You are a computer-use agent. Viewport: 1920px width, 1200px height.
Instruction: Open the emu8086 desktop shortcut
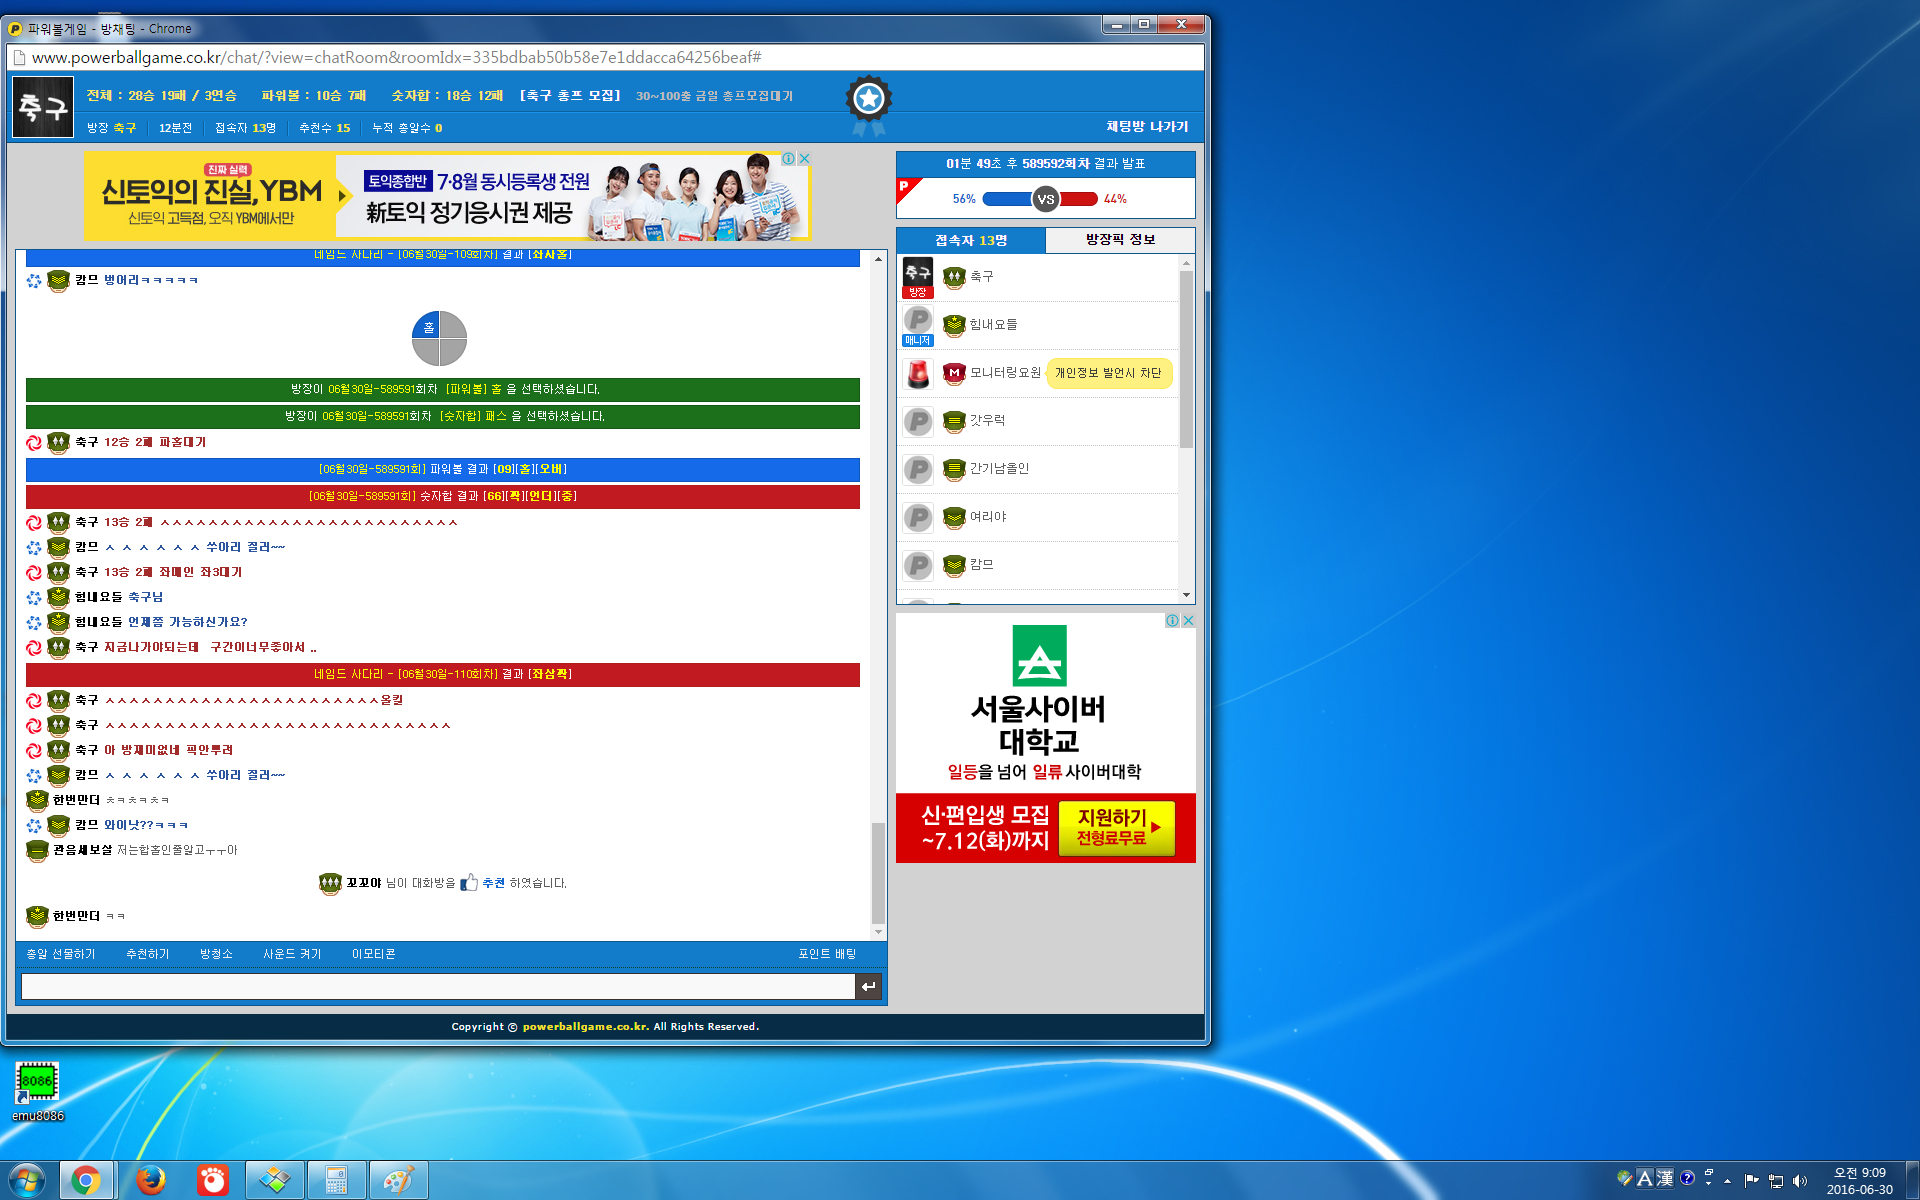point(38,1092)
